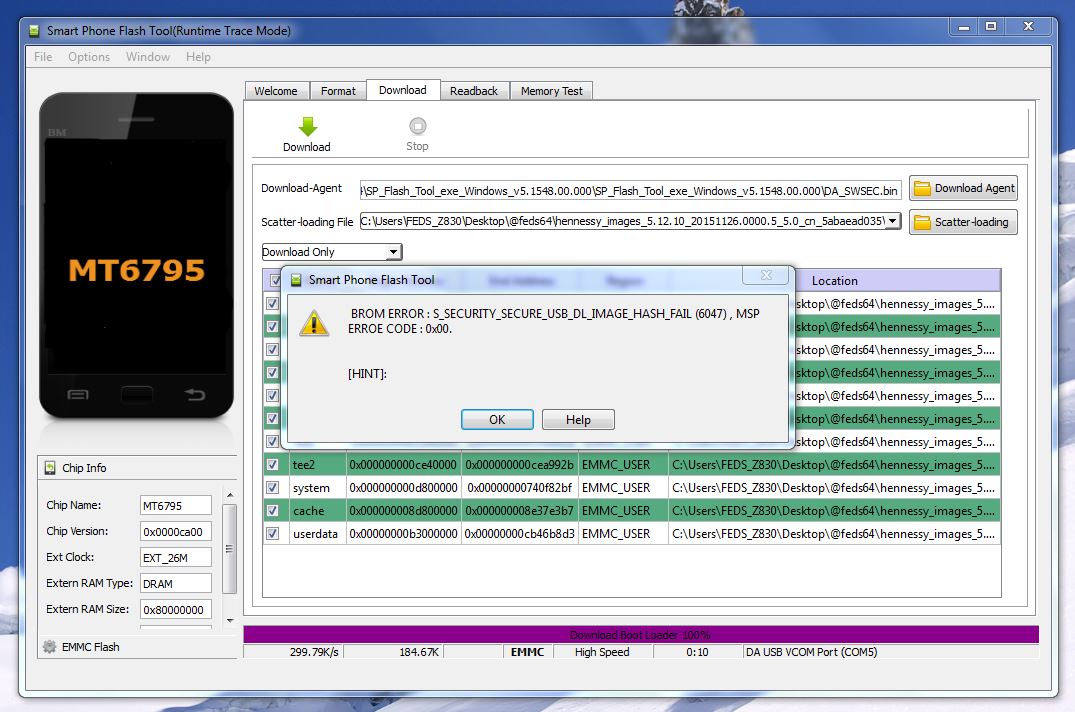Click the Chip Info scroll up arrow
Screen dimensions: 1075x712
pos(230,495)
